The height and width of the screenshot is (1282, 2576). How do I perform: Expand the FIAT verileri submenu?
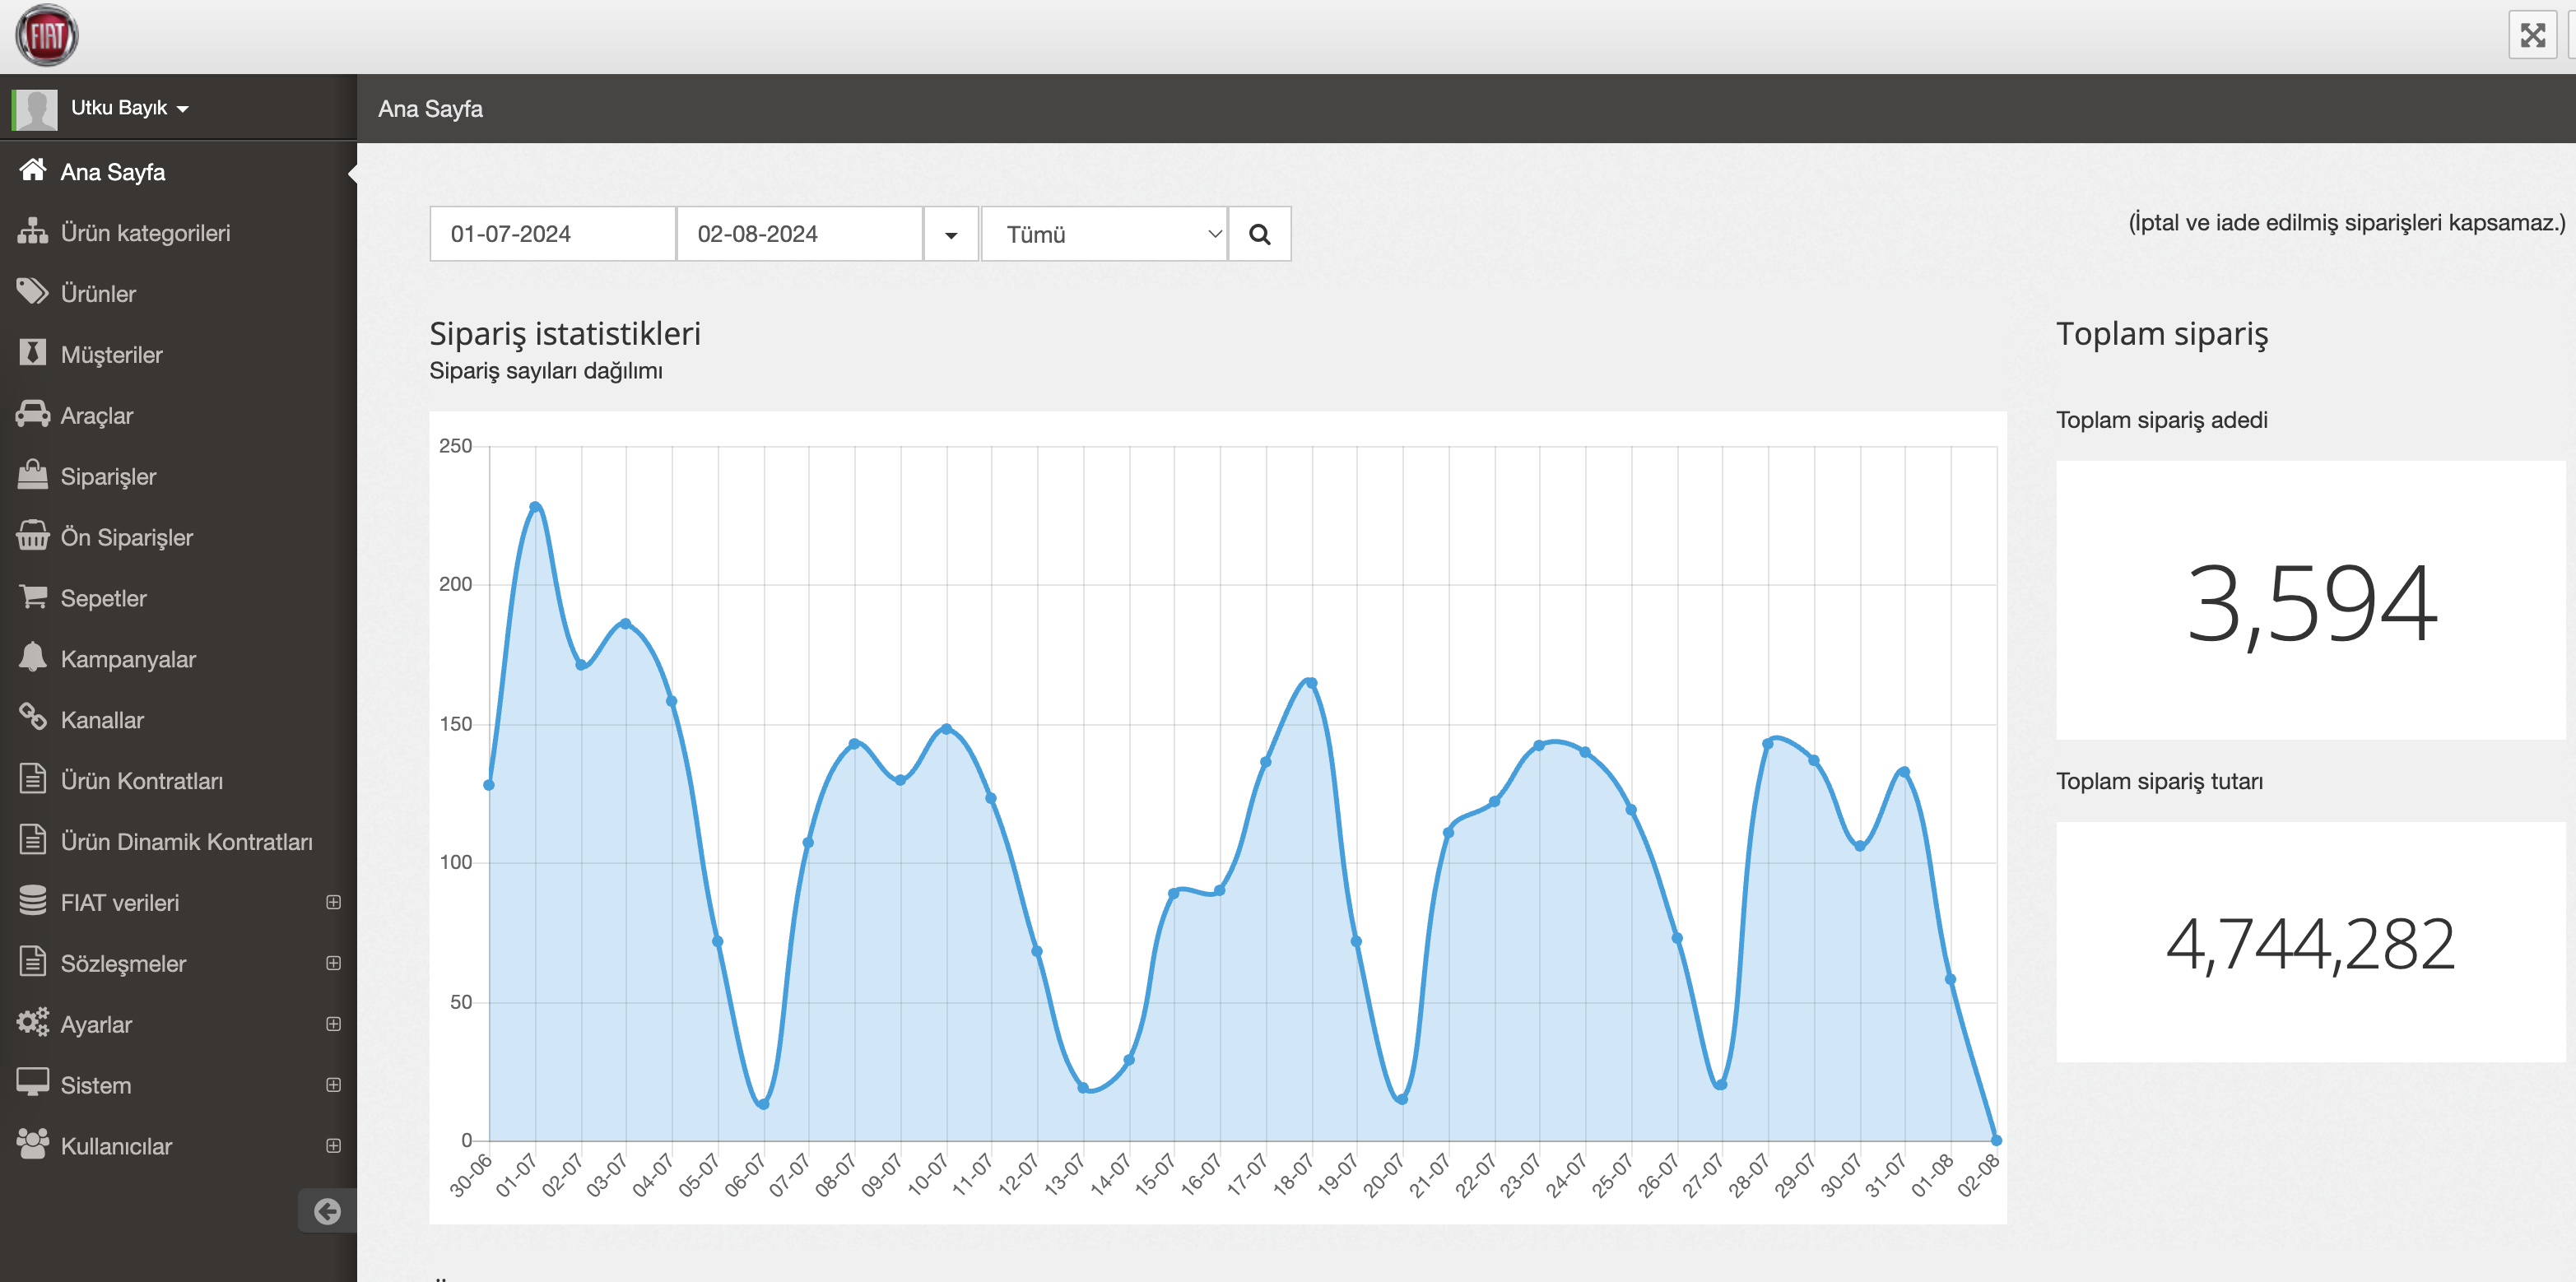[x=333, y=902]
